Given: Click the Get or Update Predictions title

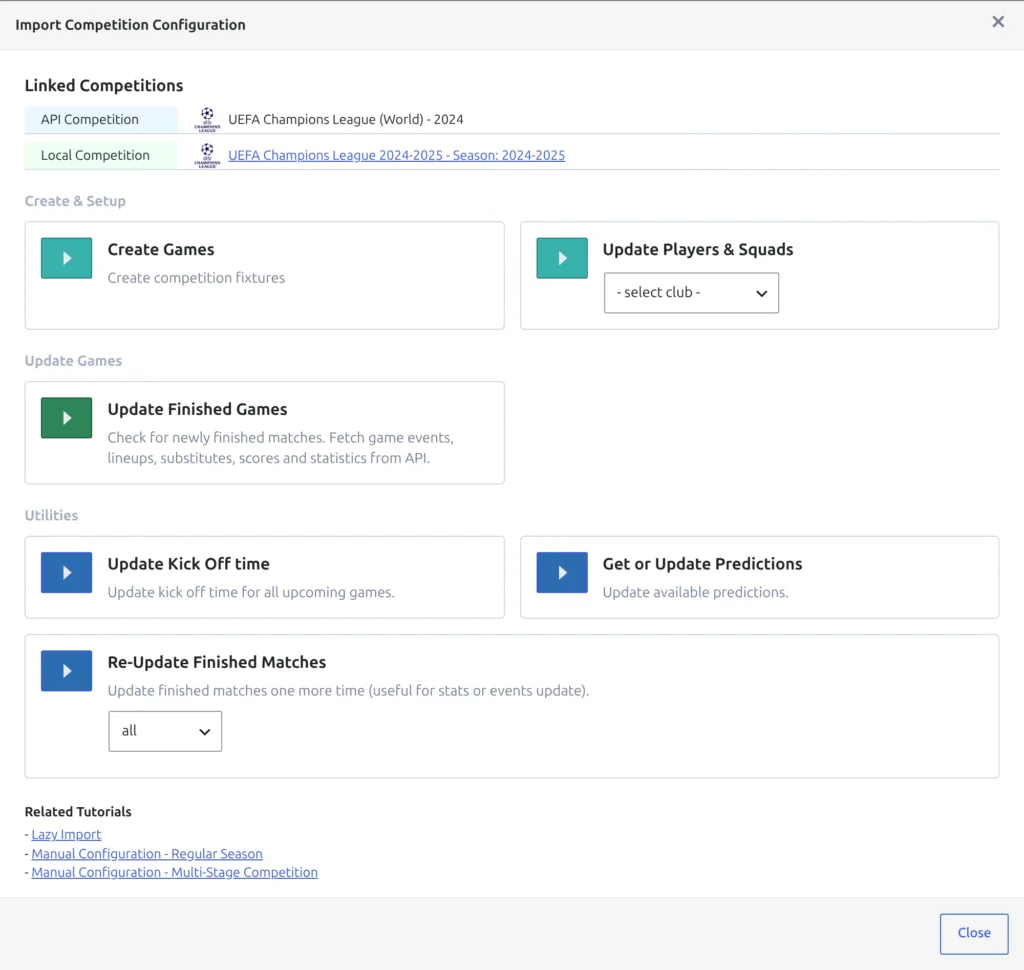Looking at the screenshot, I should click(x=702, y=564).
